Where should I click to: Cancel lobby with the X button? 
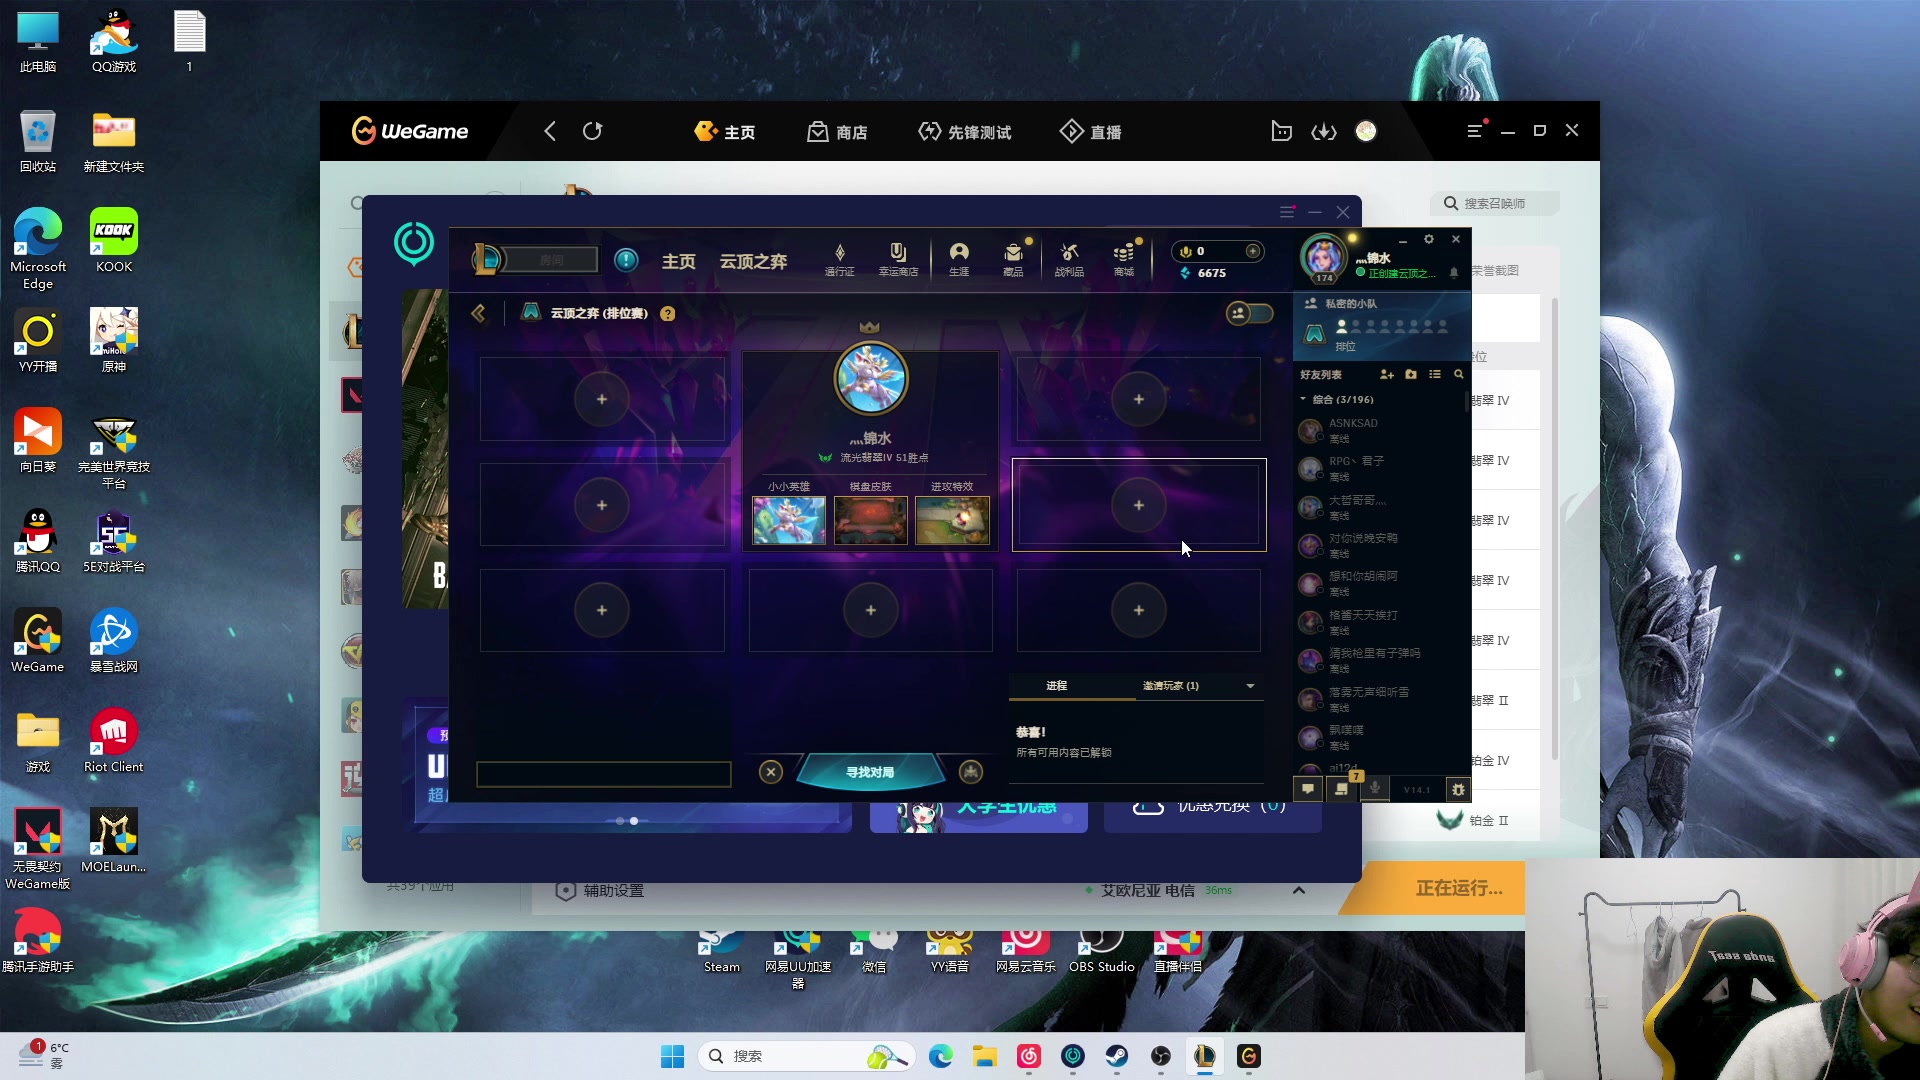point(770,772)
